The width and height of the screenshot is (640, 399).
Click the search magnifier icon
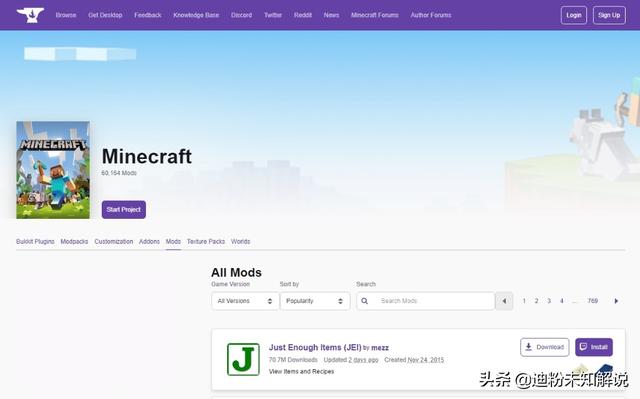[364, 301]
